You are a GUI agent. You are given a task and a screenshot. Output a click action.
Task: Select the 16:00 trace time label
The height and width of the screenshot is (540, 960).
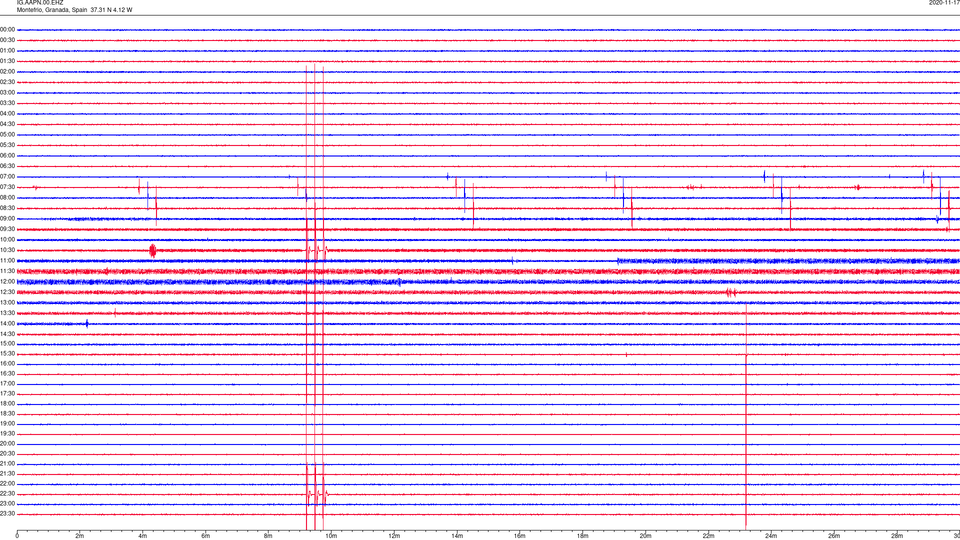7,364
